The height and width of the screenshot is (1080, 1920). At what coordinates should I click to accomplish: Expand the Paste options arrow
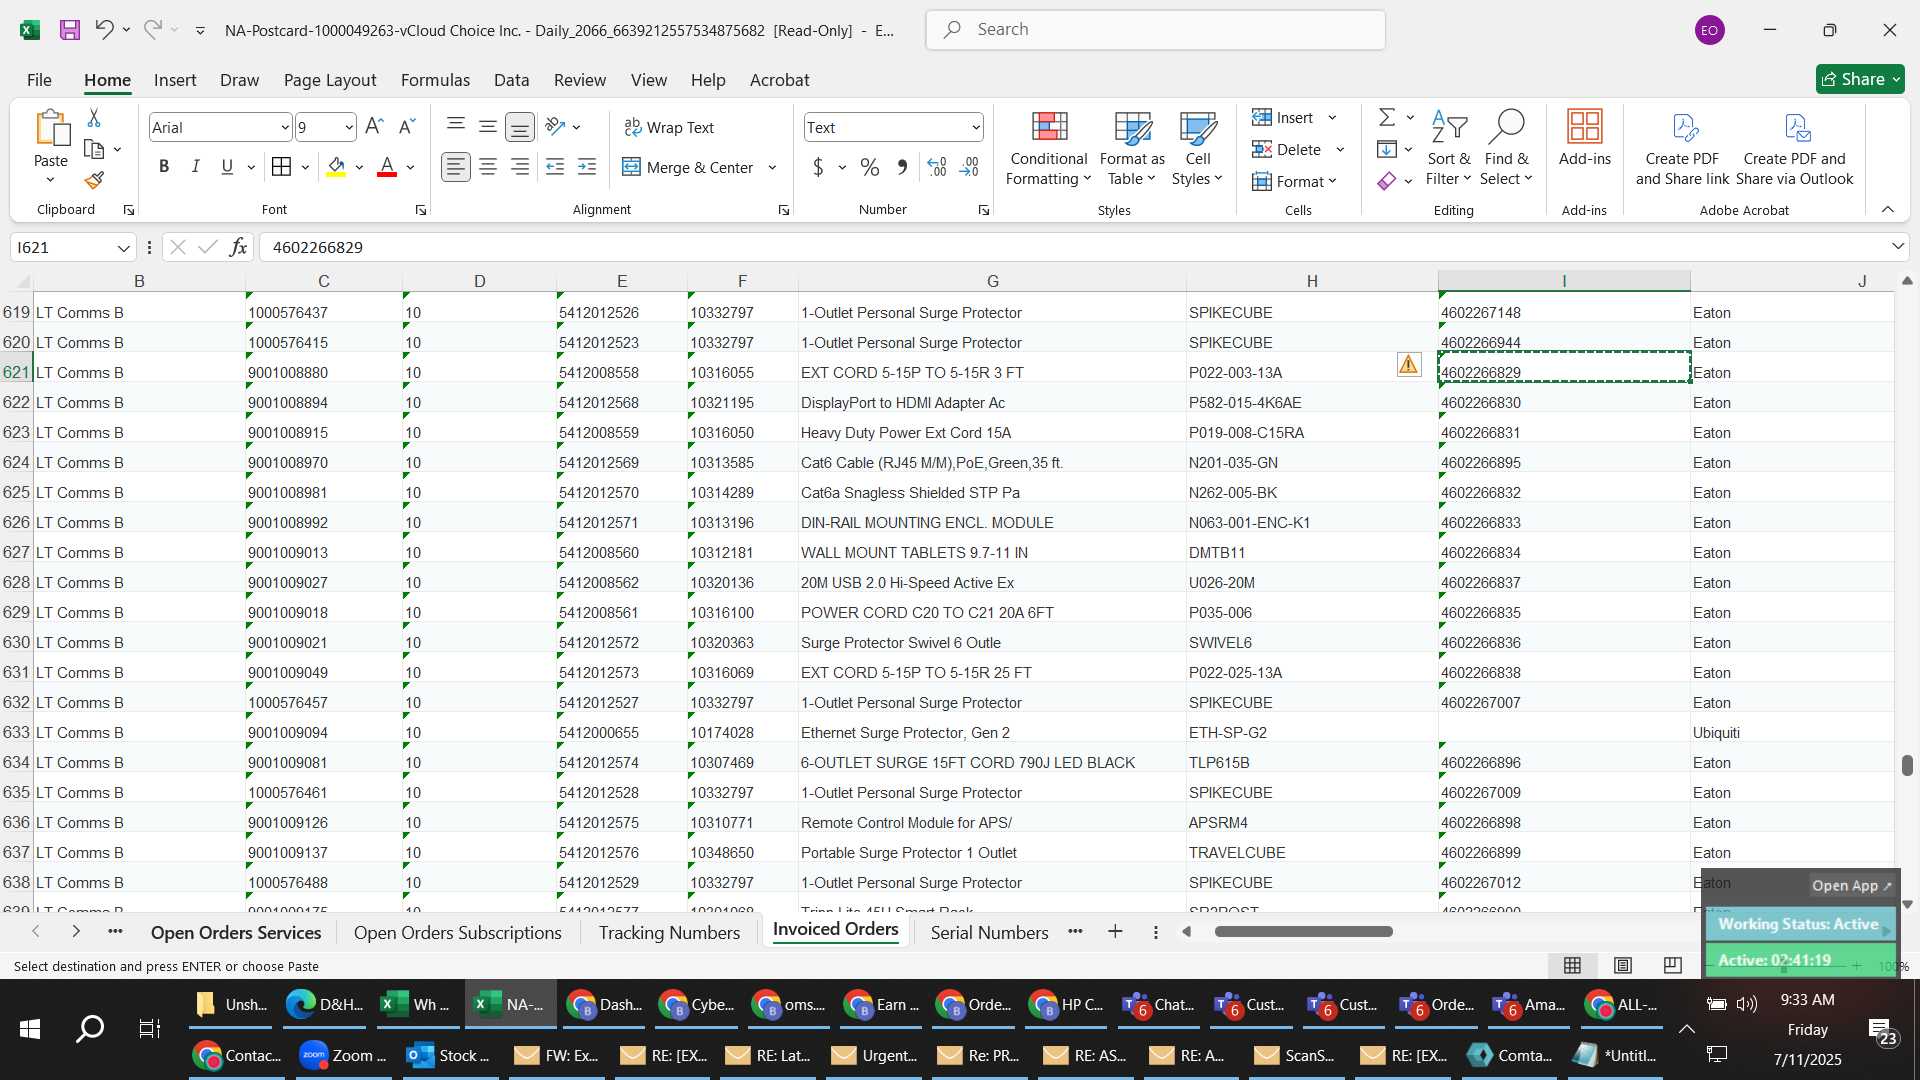pyautogui.click(x=50, y=180)
